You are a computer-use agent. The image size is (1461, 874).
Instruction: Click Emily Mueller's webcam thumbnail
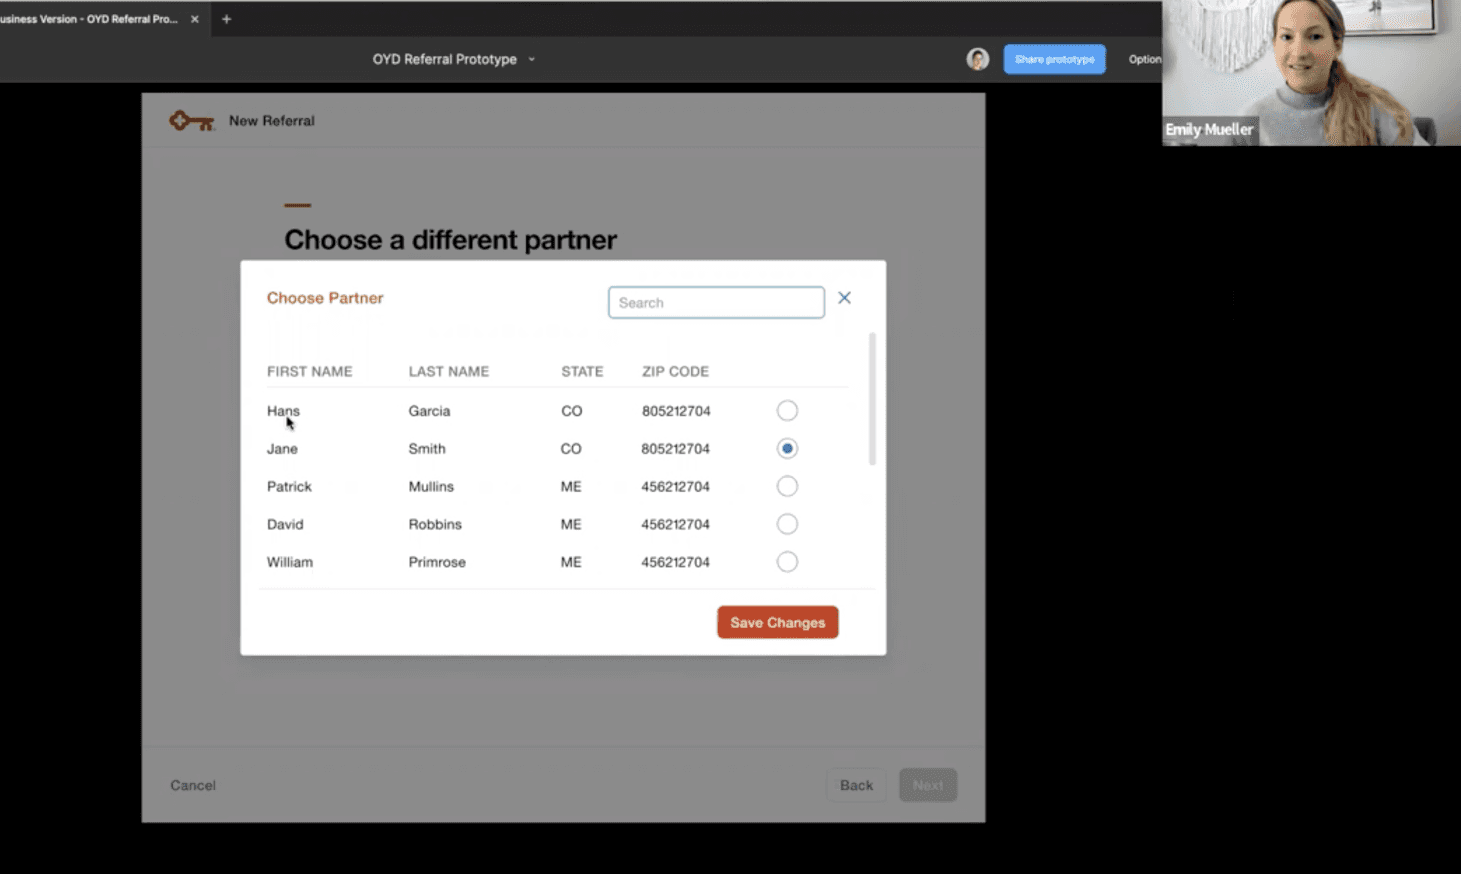point(1310,72)
